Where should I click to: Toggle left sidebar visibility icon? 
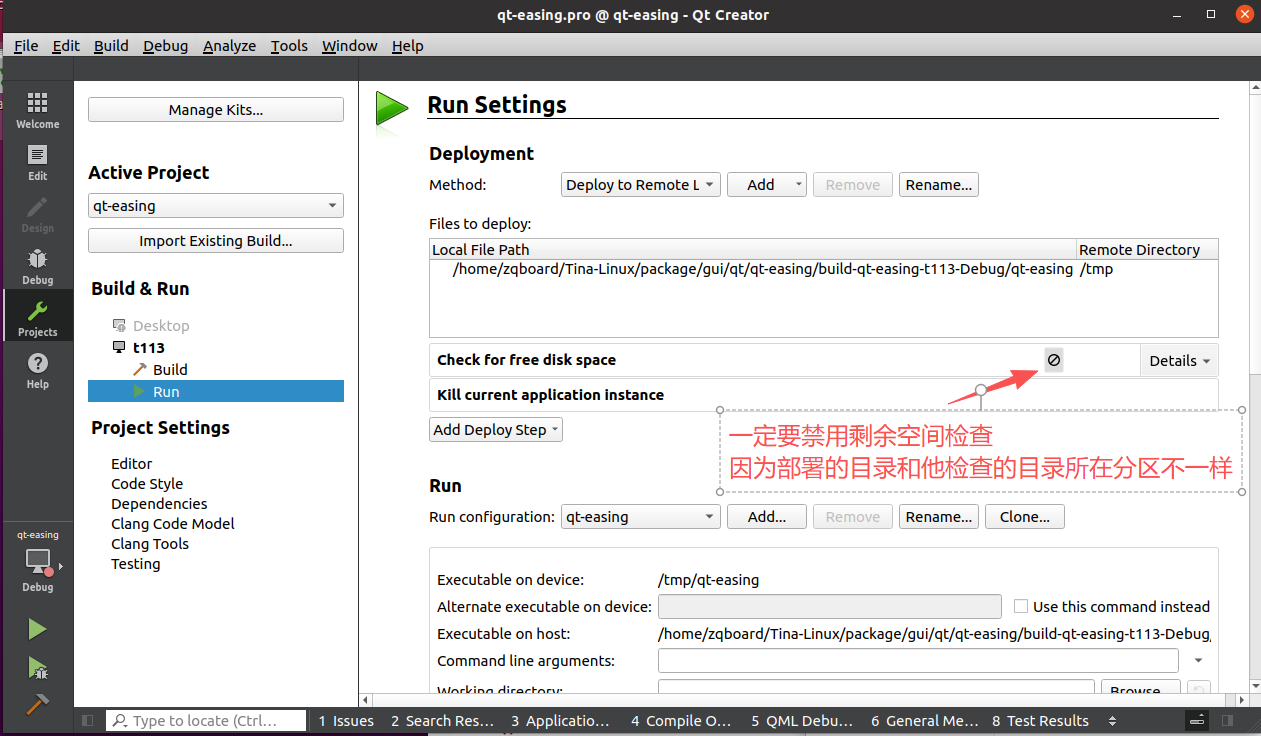click(x=87, y=721)
